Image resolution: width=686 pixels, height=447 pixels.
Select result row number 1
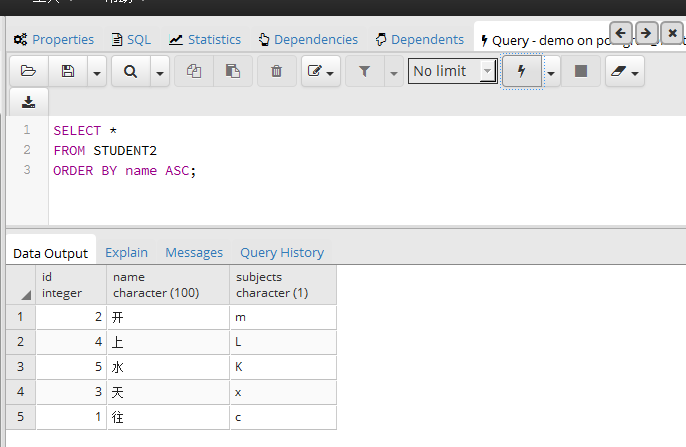(x=21, y=317)
